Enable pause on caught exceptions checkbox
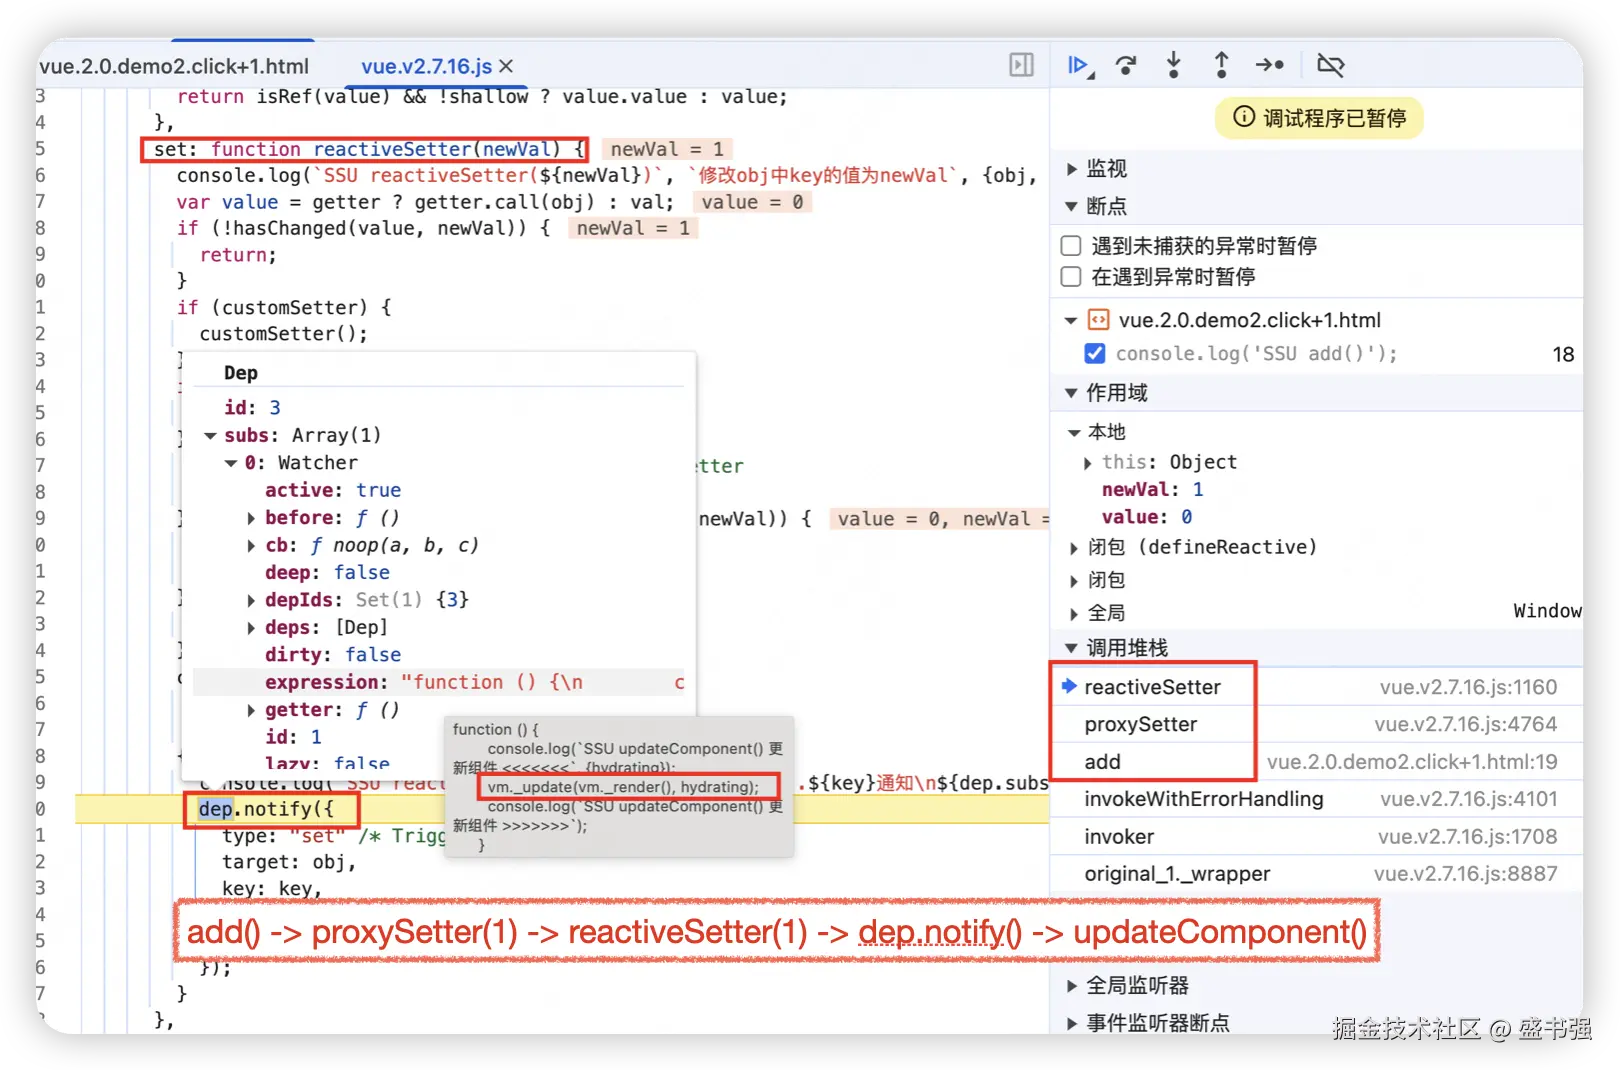This screenshot has height=1070, width=1620. [1071, 276]
